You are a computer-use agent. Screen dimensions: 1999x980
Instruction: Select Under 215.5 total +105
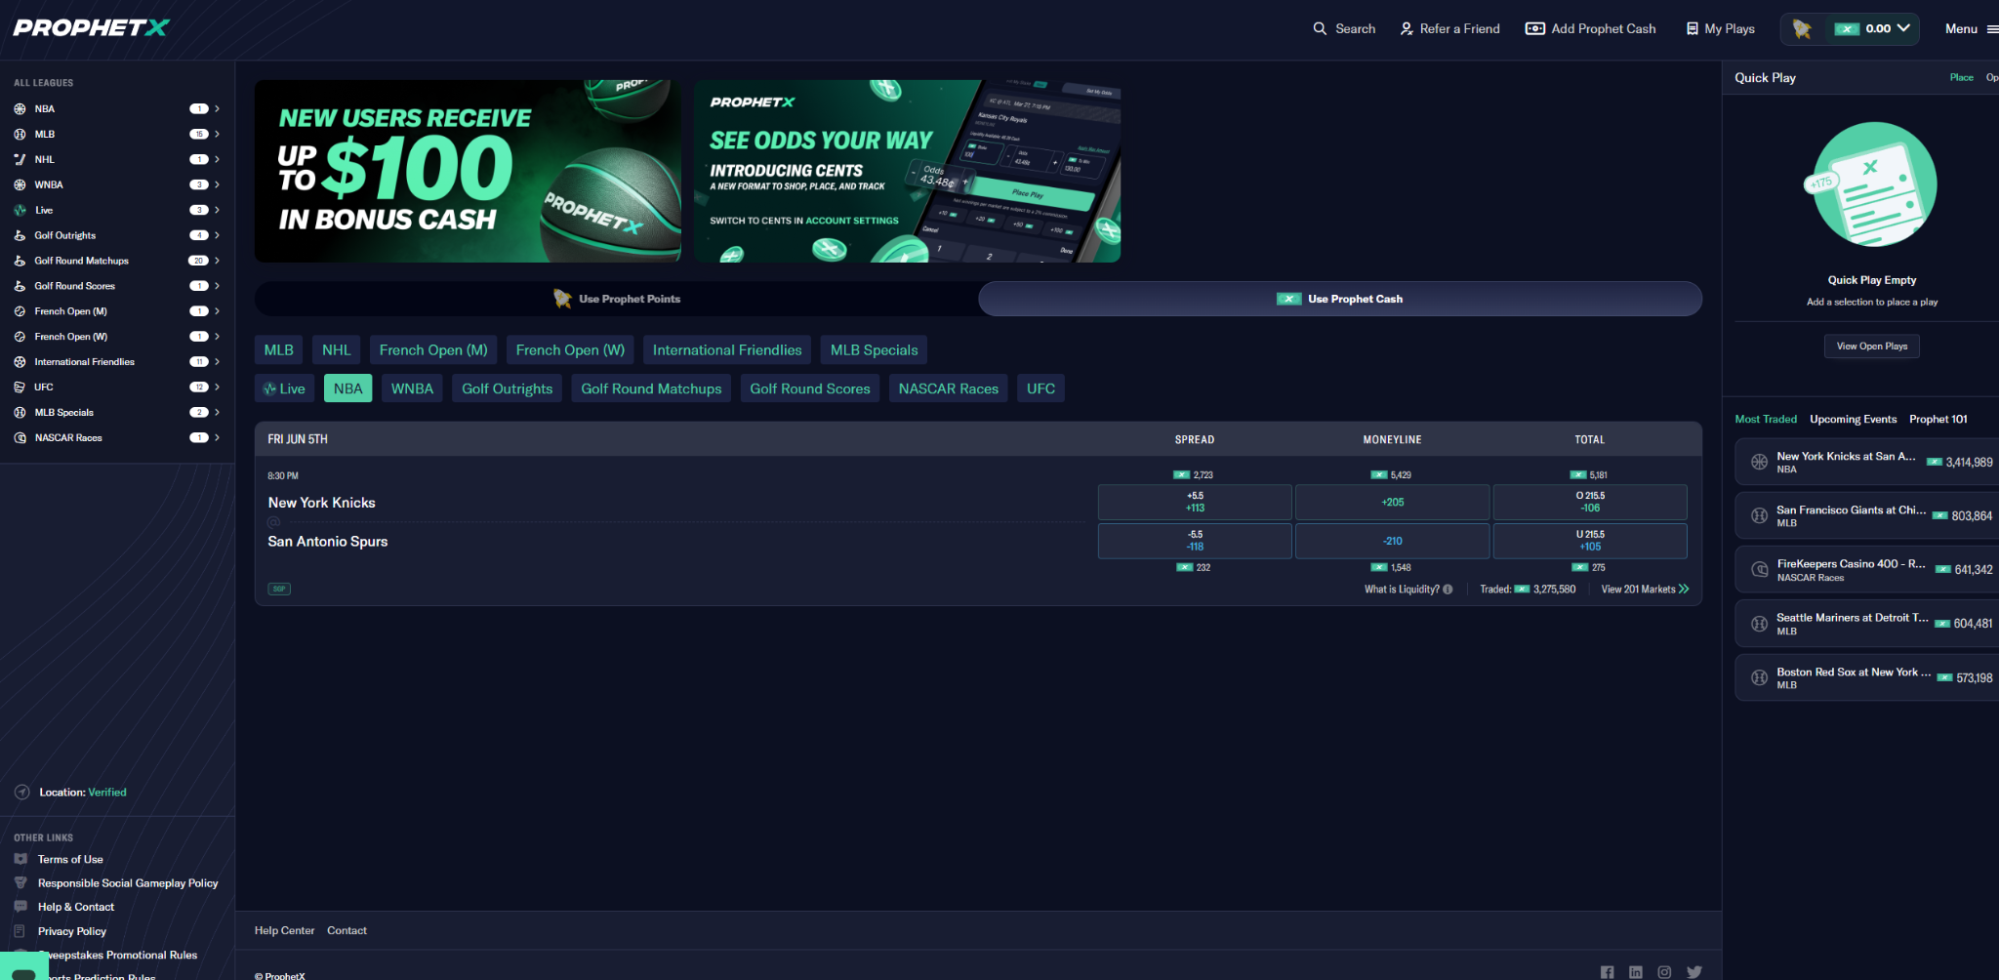pyautogui.click(x=1590, y=541)
